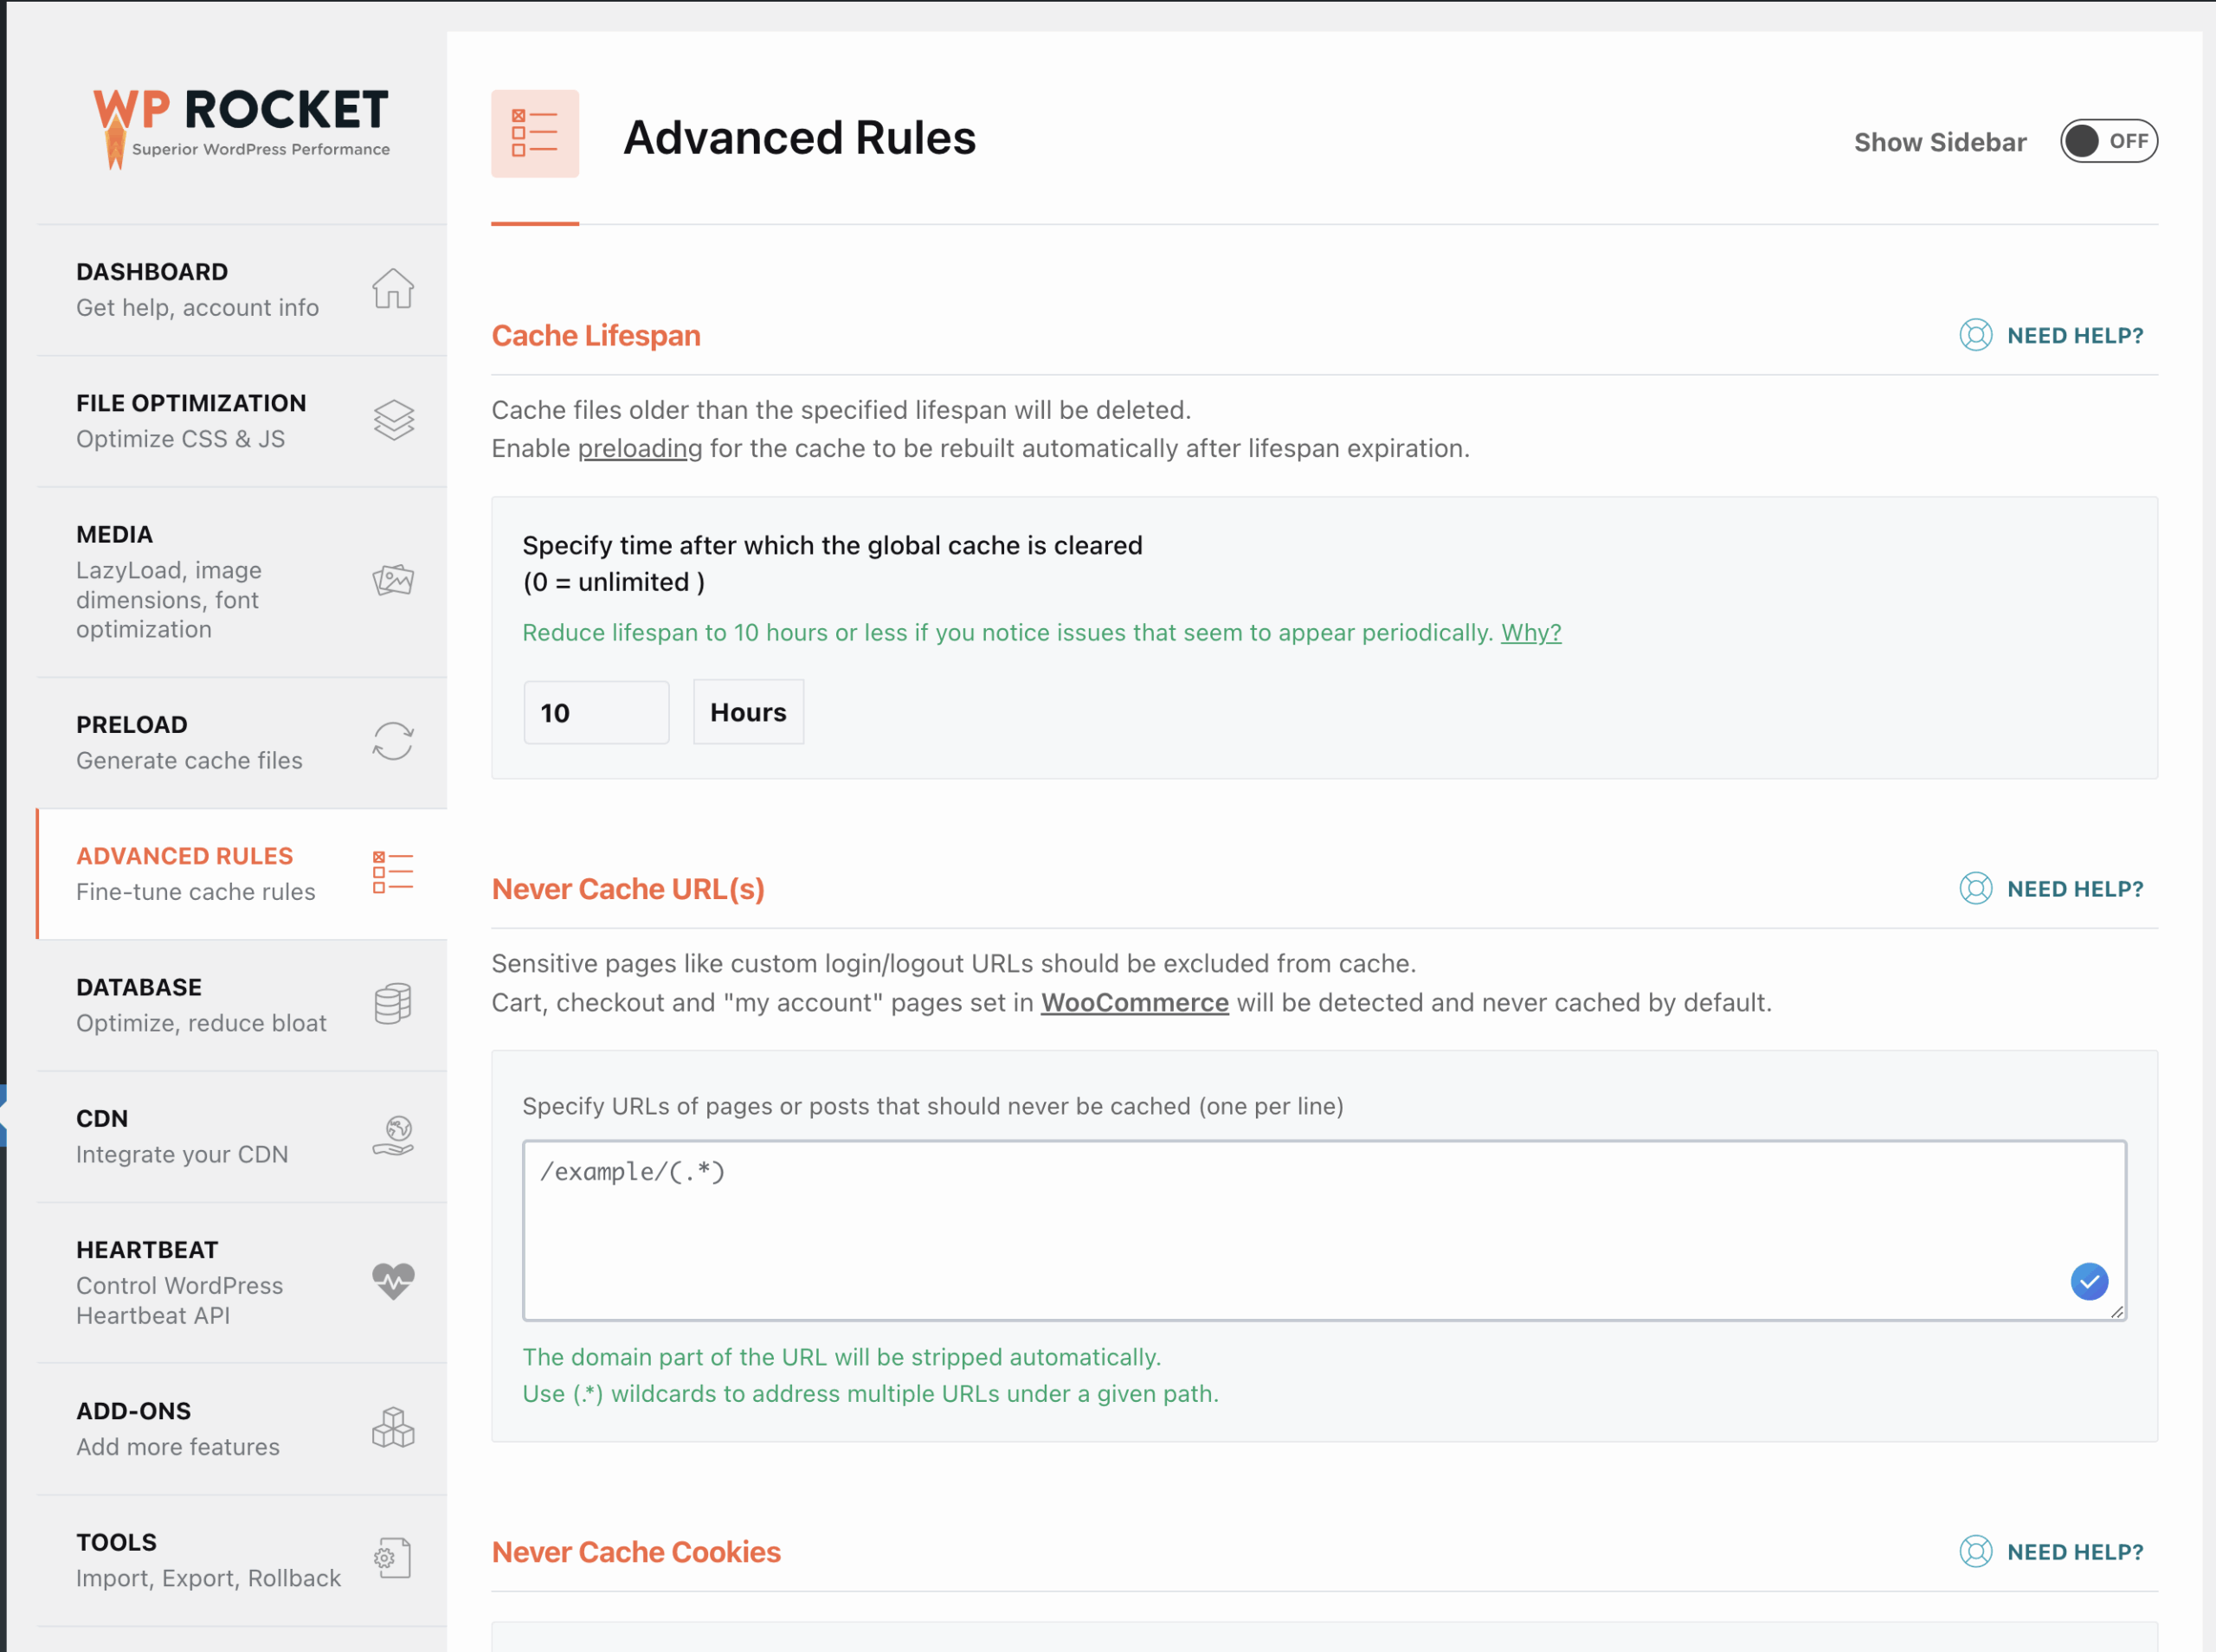The image size is (2216, 1652).
Task: Click the blue checkmark badge in textarea
Action: [x=2089, y=1281]
